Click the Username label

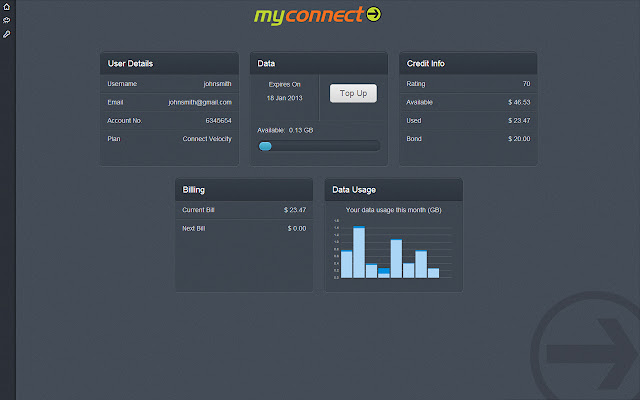pos(122,84)
